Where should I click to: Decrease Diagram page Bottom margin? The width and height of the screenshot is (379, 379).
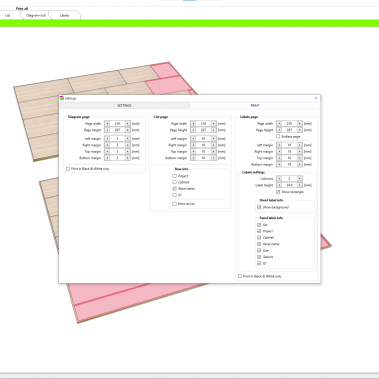coord(107,158)
